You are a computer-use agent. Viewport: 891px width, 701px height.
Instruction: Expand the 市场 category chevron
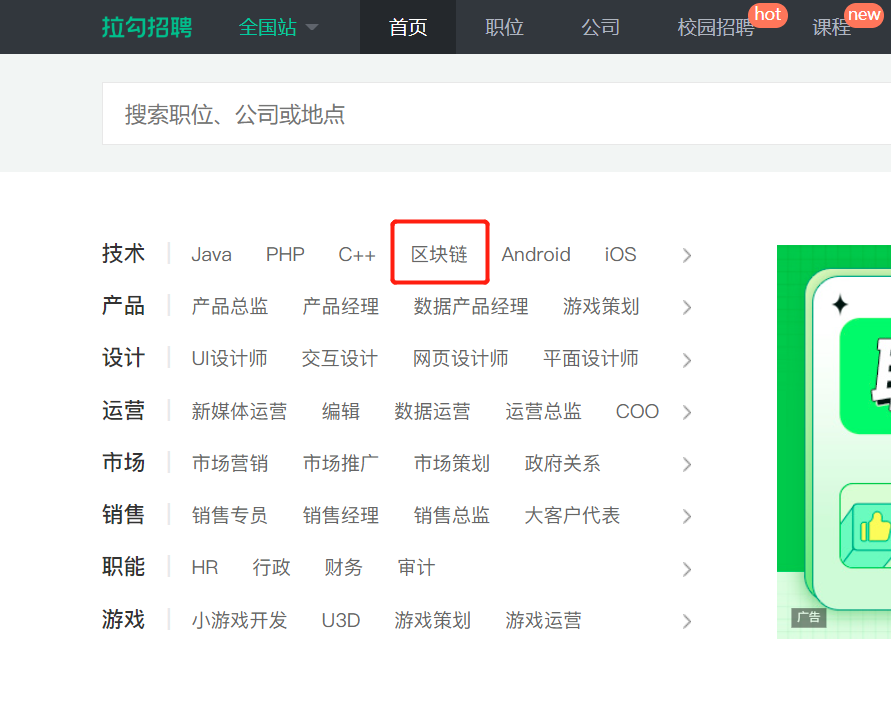[x=687, y=464]
